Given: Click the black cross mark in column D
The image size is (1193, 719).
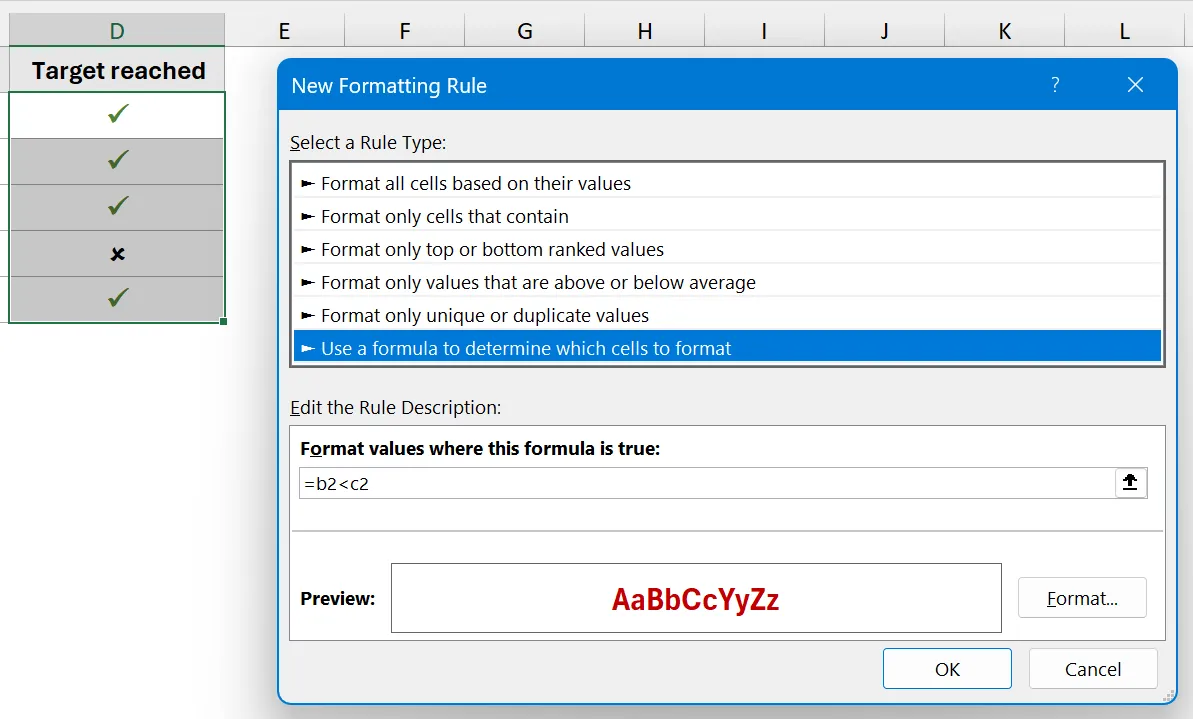Looking at the screenshot, I should click(116, 253).
